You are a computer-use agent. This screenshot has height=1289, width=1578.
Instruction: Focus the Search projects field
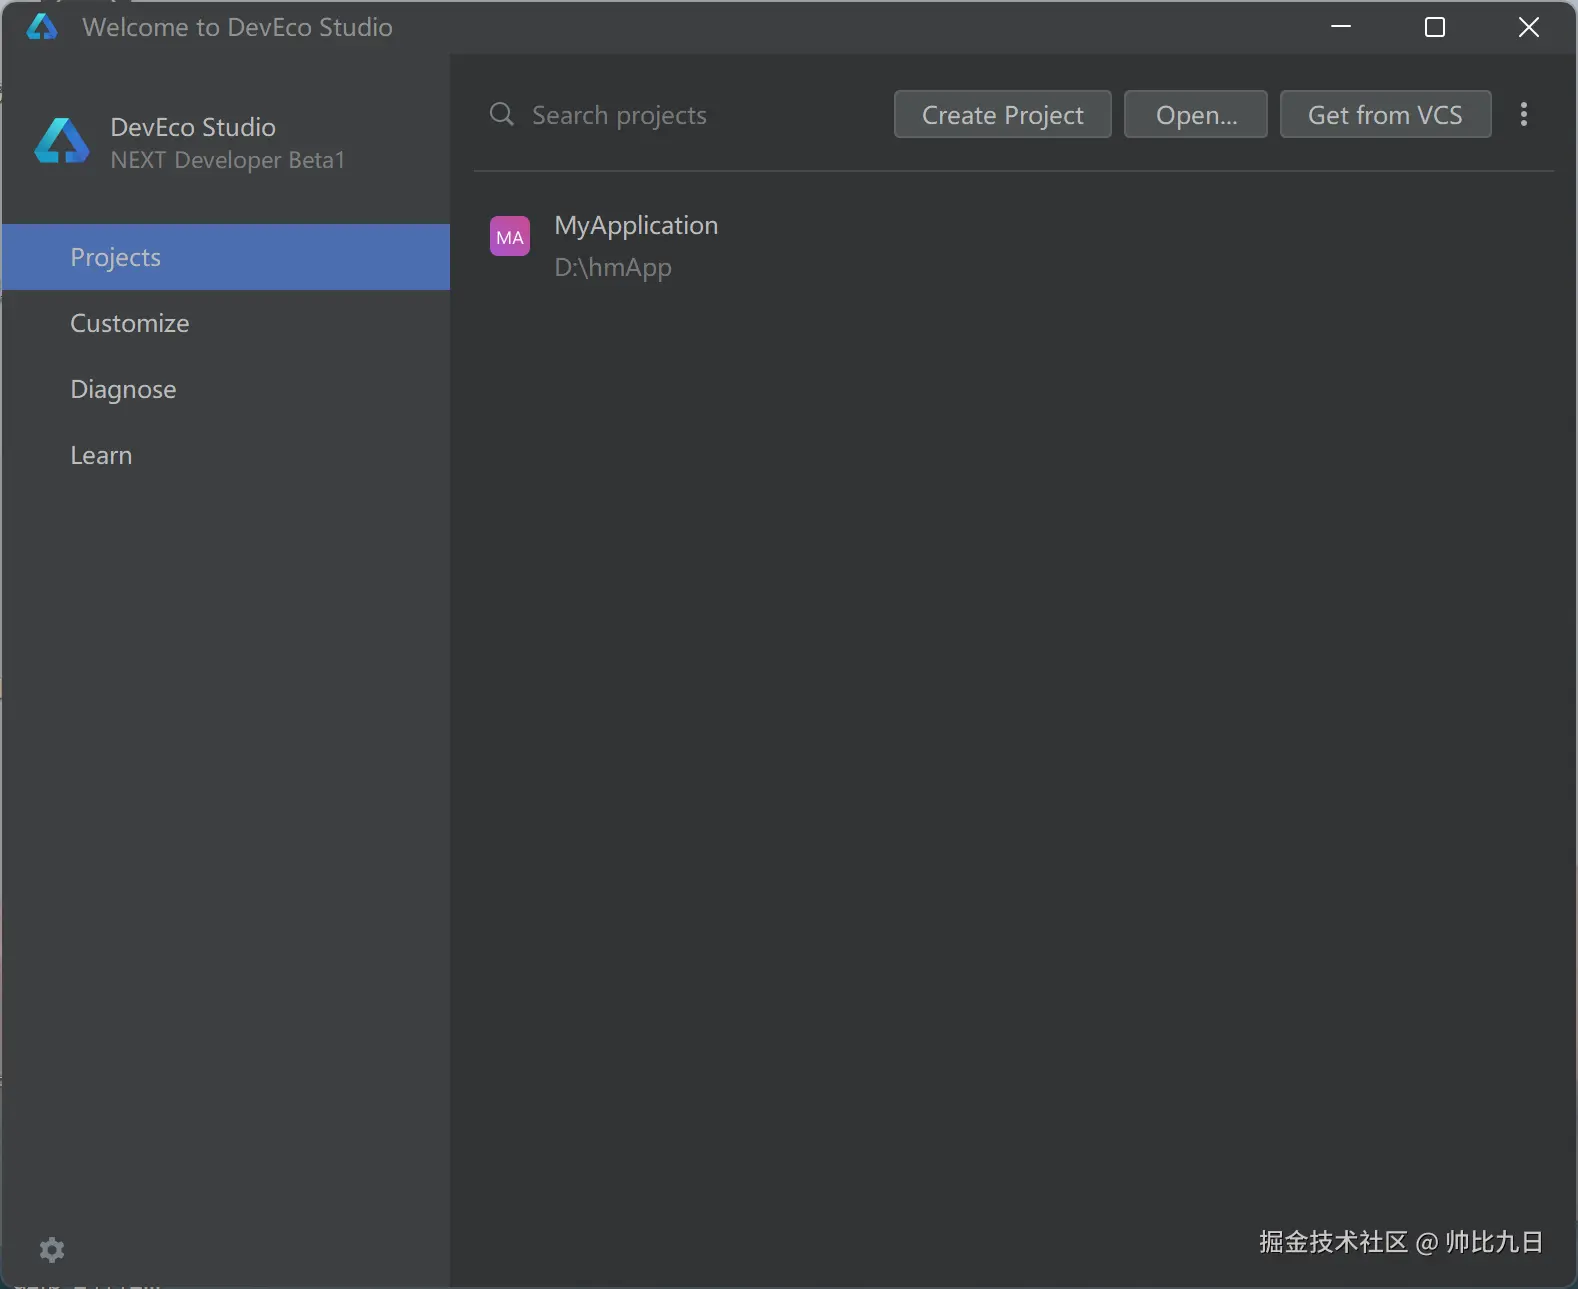pos(680,115)
